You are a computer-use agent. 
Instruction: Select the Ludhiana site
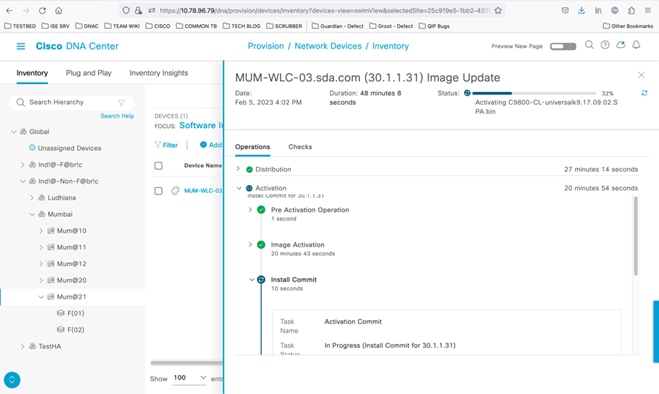point(61,198)
